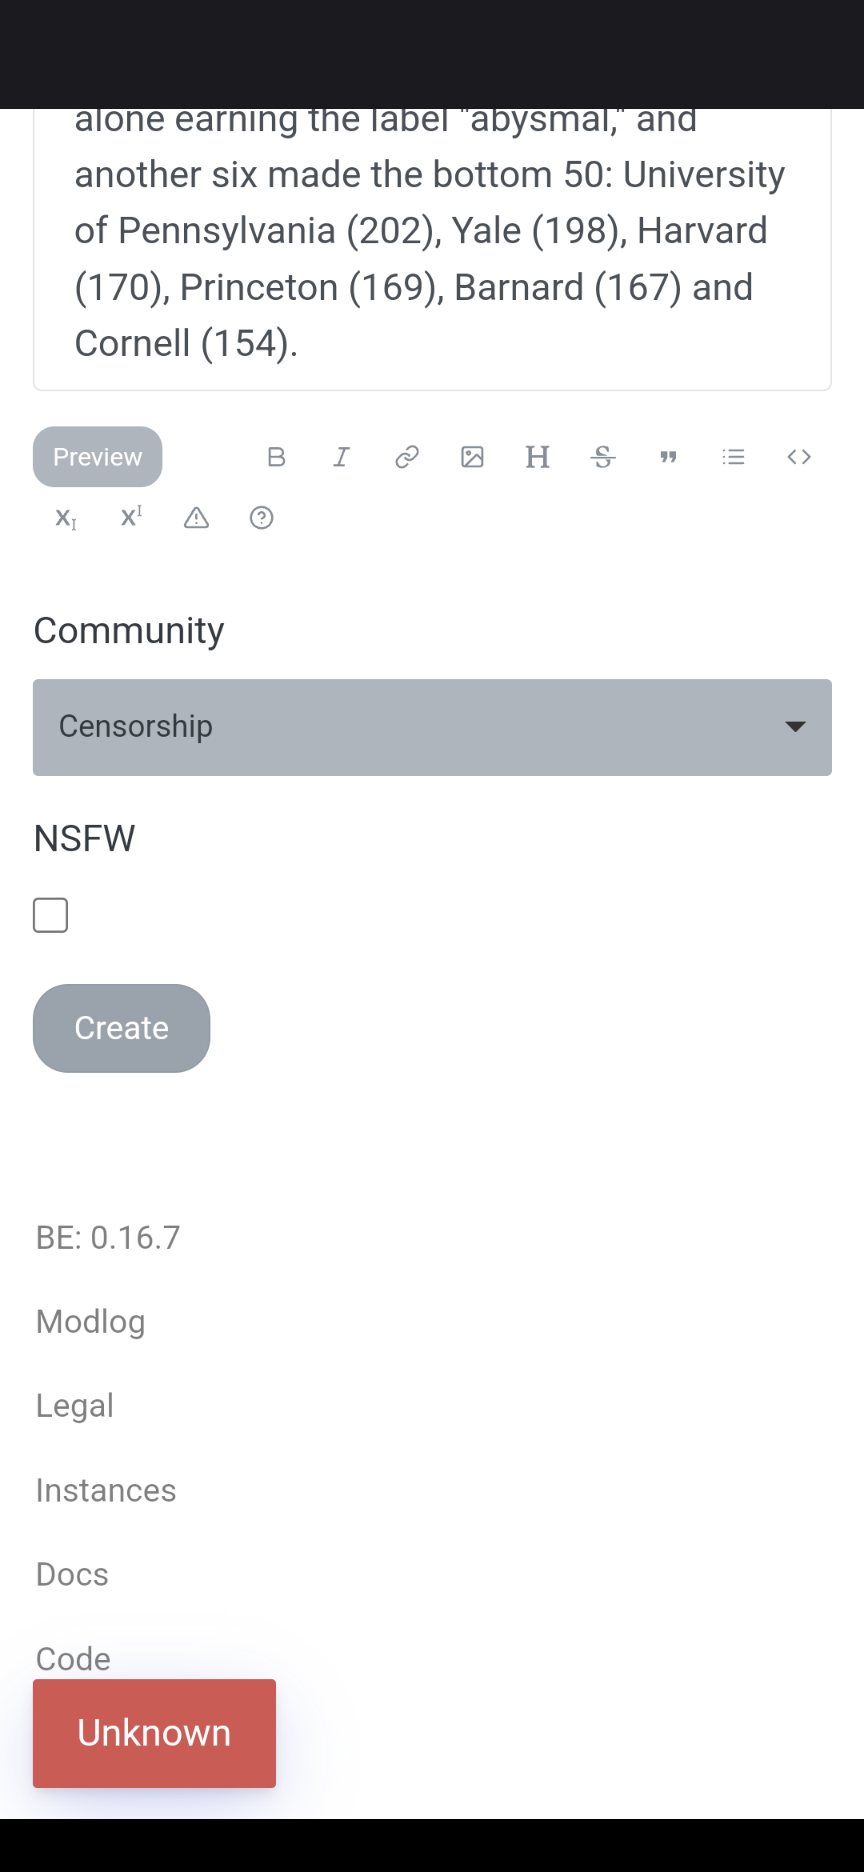Apply italic formatting
Image resolution: width=864 pixels, height=1872 pixels.
341,457
